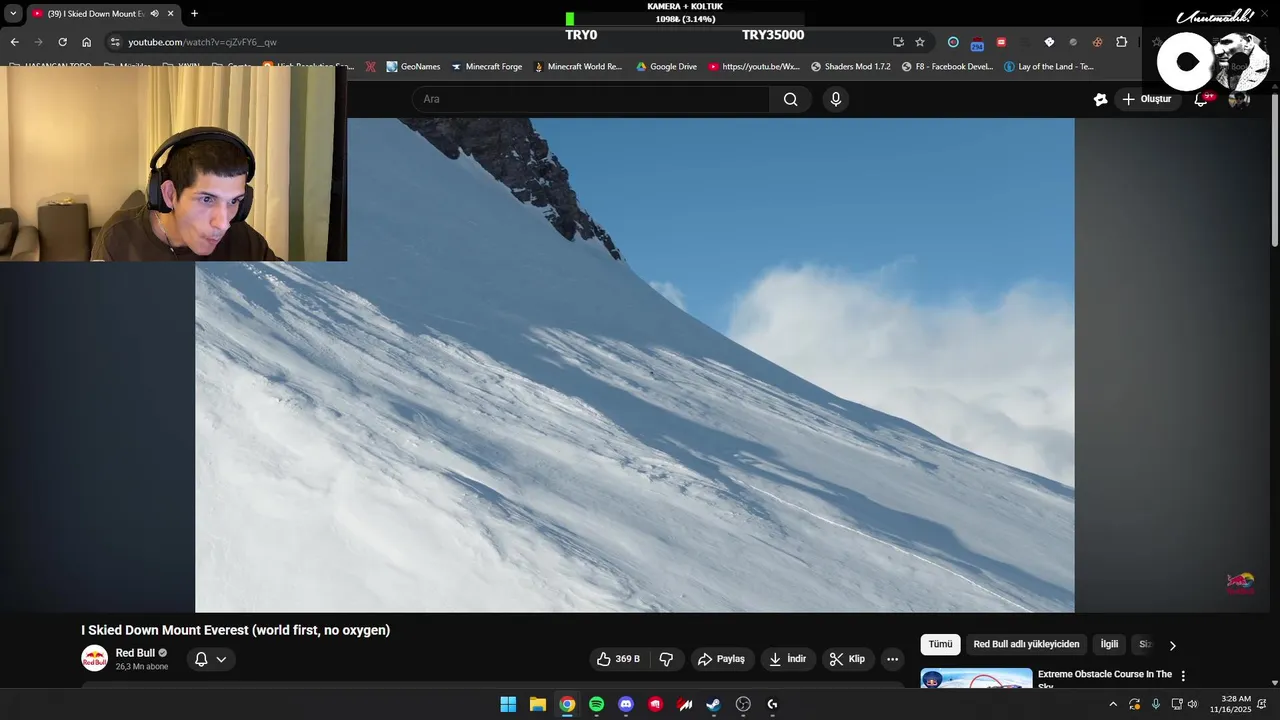Viewport: 1280px width, 720px height.
Task: Open the F8 - Facebook Devel... bookmark
Action: pos(947,67)
